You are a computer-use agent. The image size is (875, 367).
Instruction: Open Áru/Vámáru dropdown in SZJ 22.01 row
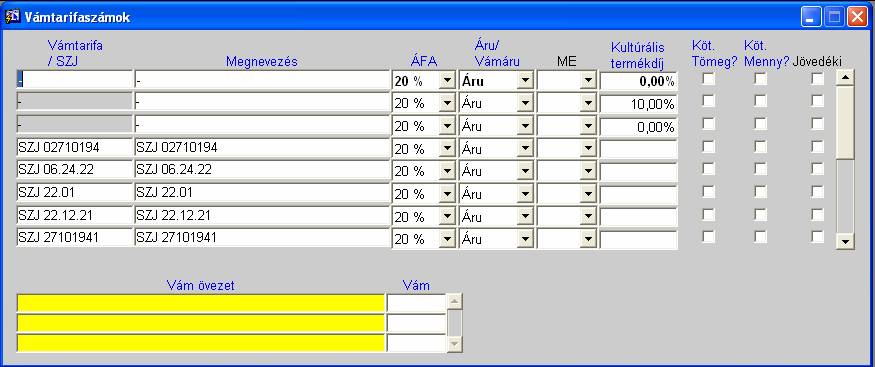click(525, 194)
